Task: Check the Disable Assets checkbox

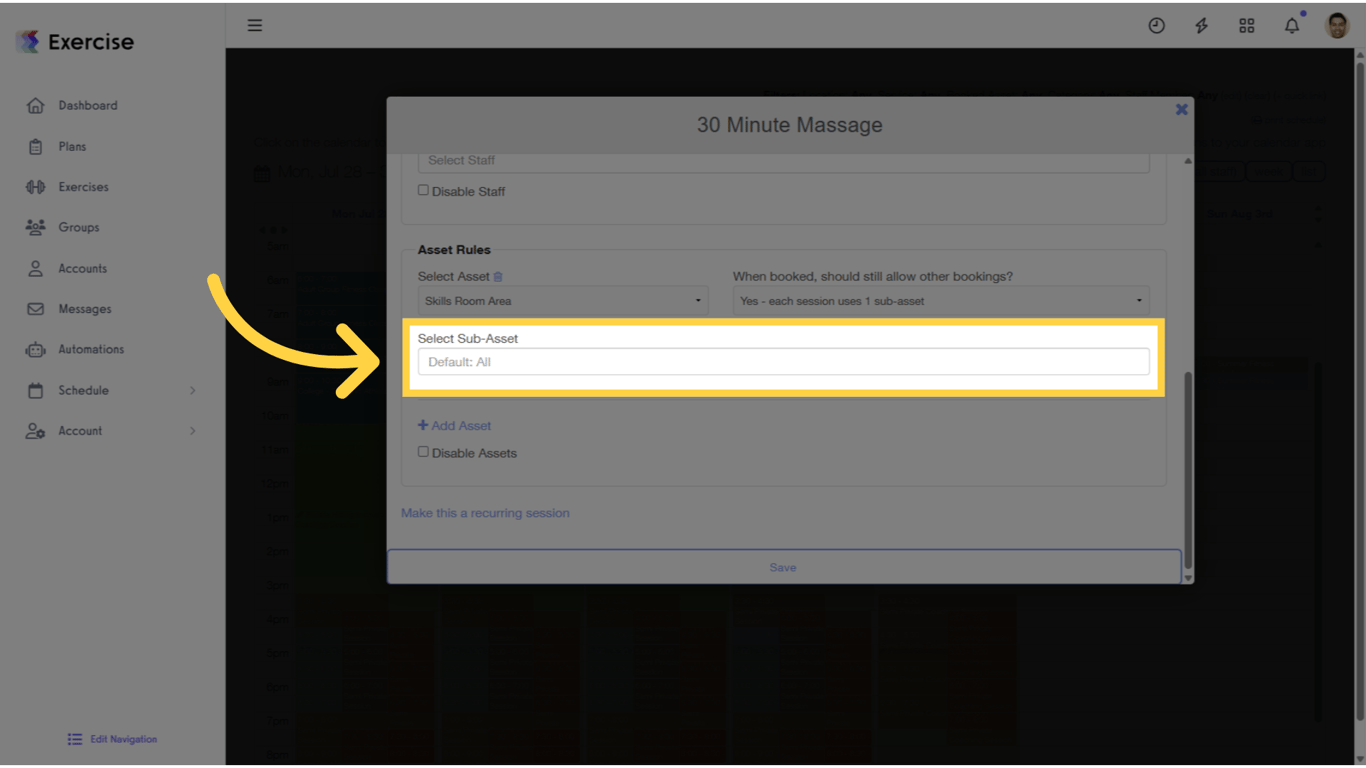Action: 423,452
